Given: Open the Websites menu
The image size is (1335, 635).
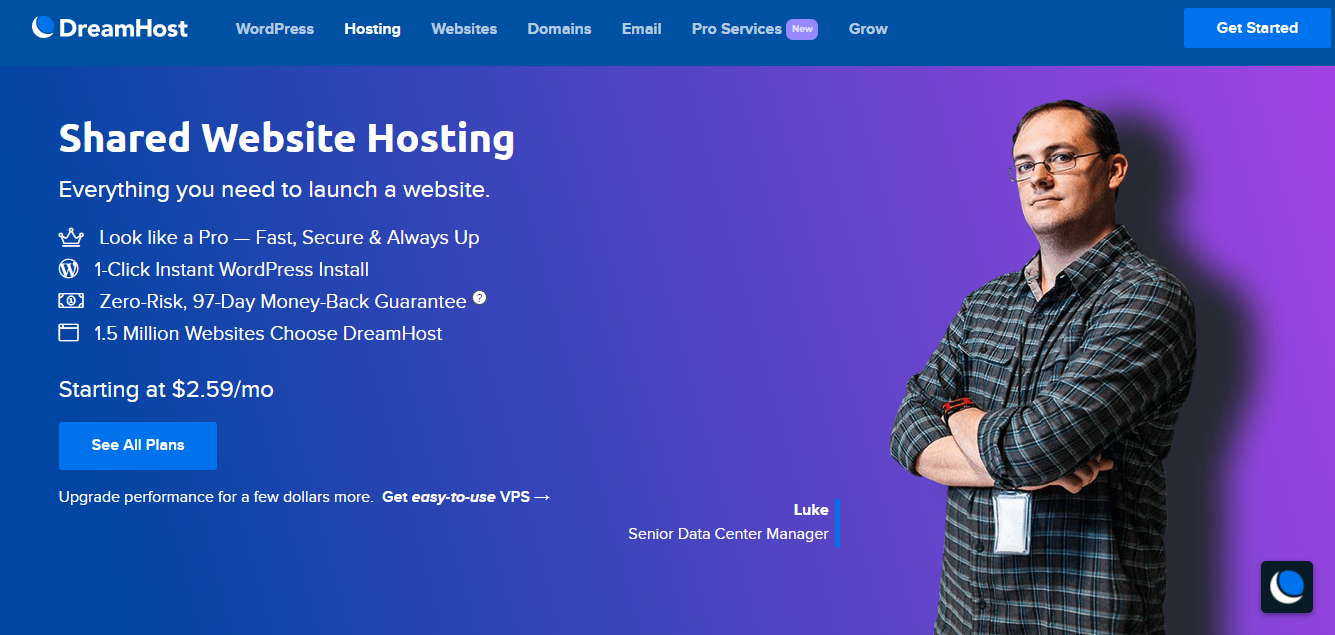Looking at the screenshot, I should [464, 29].
